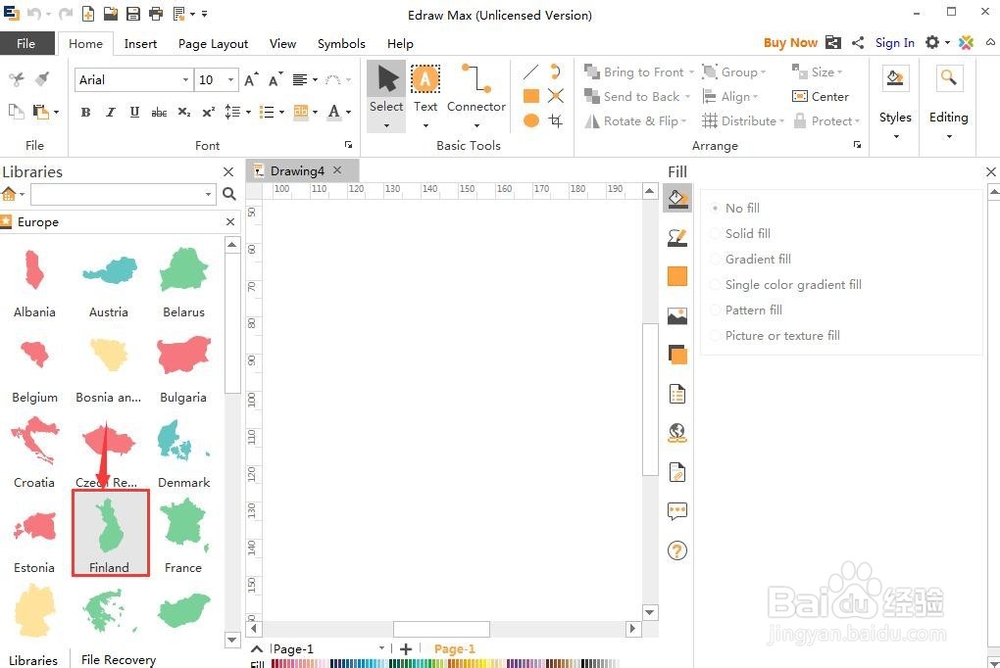Open the picture panel icon
Image resolution: width=1000 pixels, height=668 pixels.
point(677,316)
